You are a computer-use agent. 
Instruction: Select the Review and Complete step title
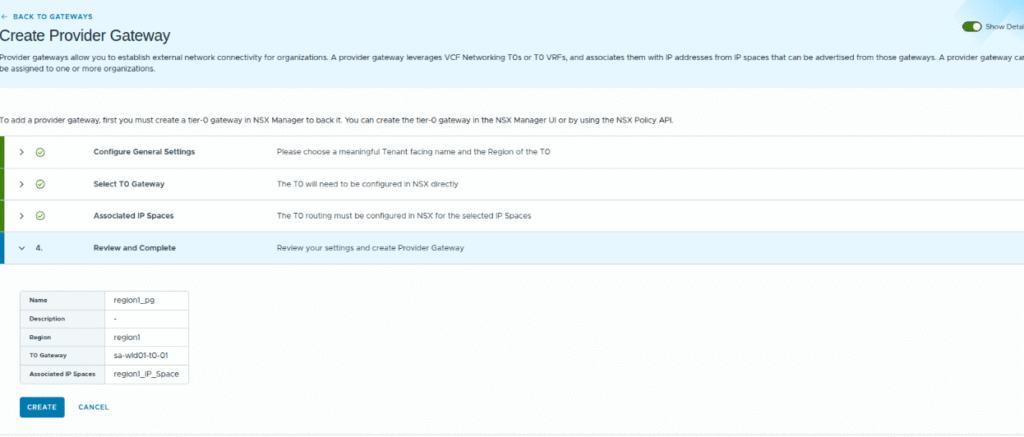click(x=135, y=248)
